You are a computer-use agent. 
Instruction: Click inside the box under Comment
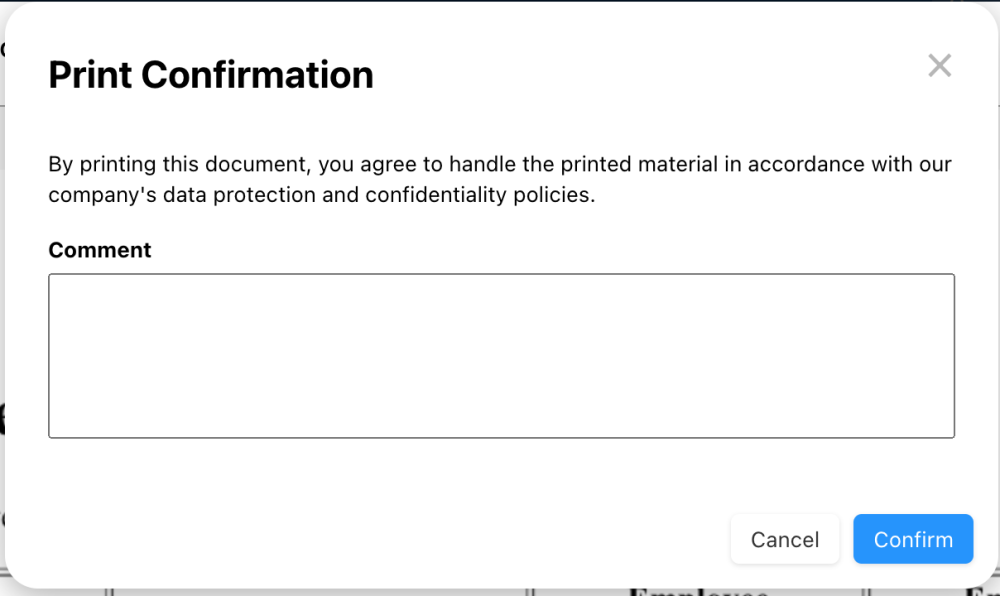pos(501,355)
